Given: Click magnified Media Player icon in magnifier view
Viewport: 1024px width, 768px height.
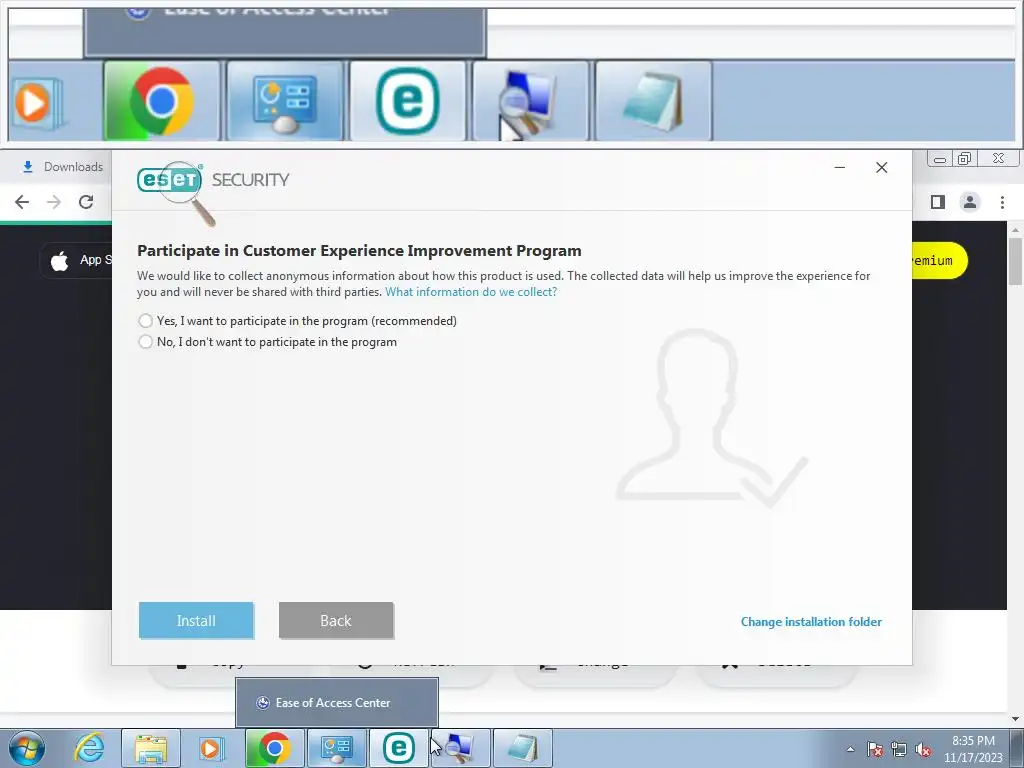Looking at the screenshot, I should 38,102.
